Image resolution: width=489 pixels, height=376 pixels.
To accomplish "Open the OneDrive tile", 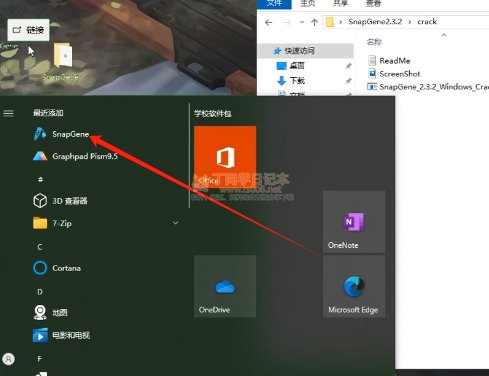I will point(225,286).
